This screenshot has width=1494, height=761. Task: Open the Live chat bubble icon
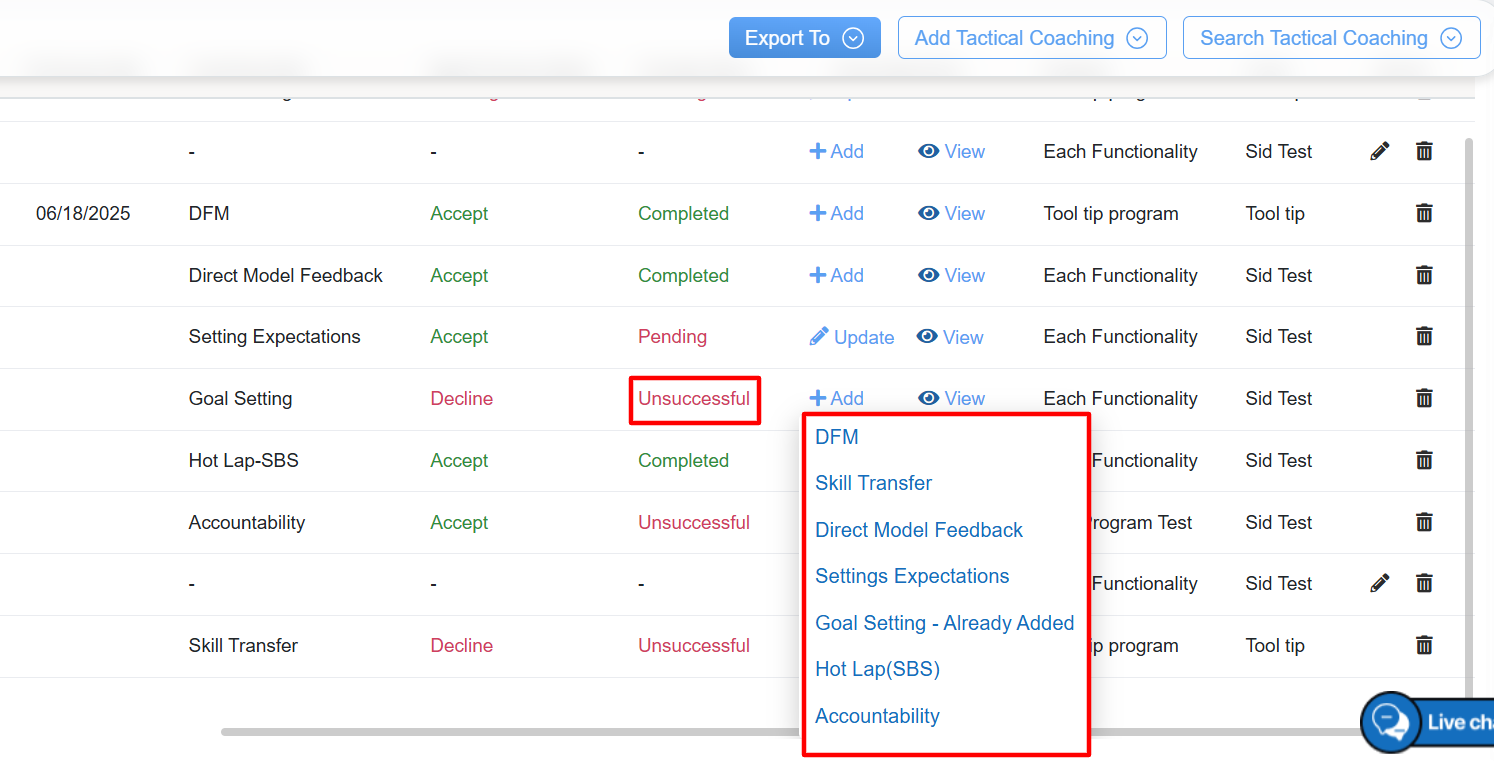pos(1390,721)
